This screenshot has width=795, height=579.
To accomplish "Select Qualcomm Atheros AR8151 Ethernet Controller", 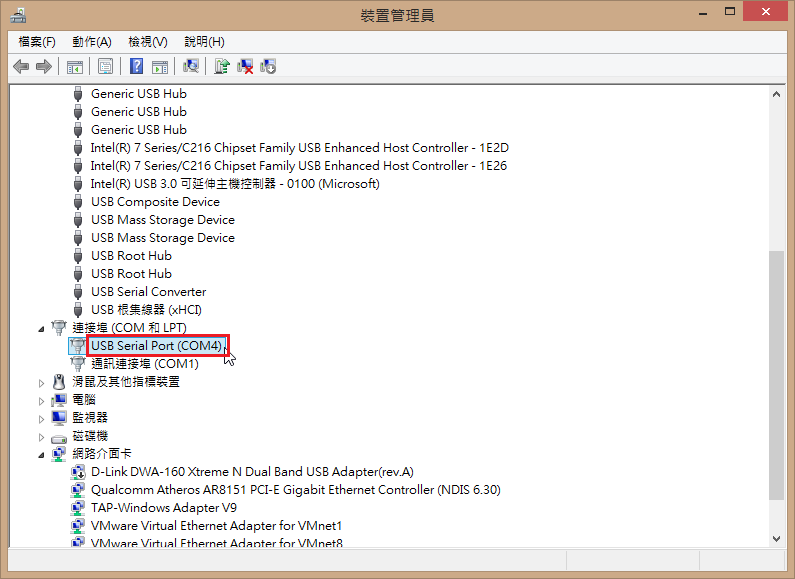I will 296,490.
